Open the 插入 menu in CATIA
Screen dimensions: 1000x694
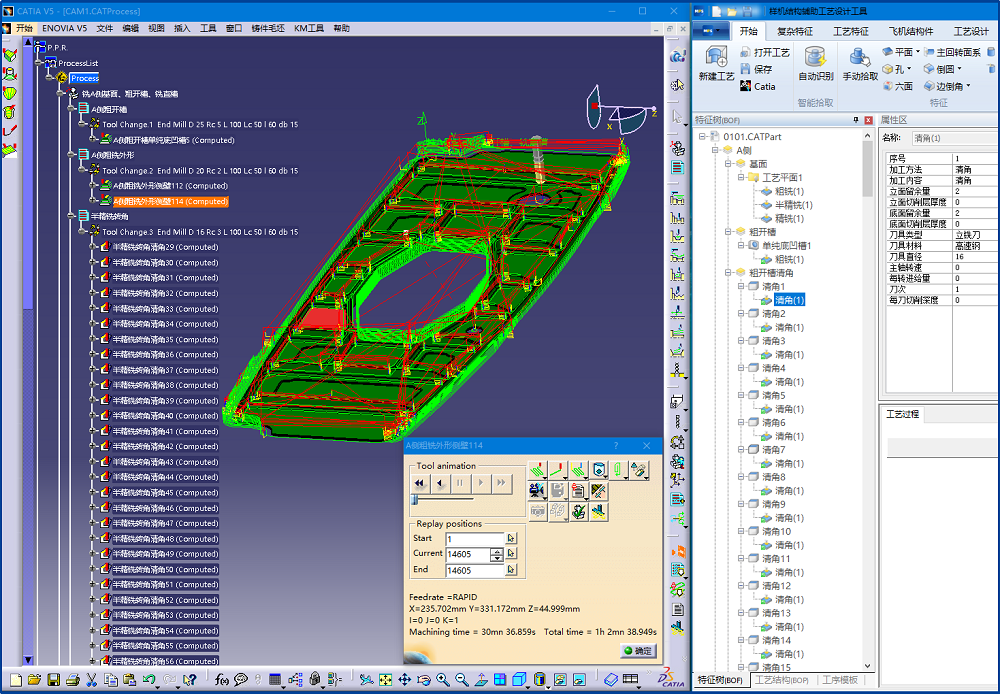click(x=182, y=28)
